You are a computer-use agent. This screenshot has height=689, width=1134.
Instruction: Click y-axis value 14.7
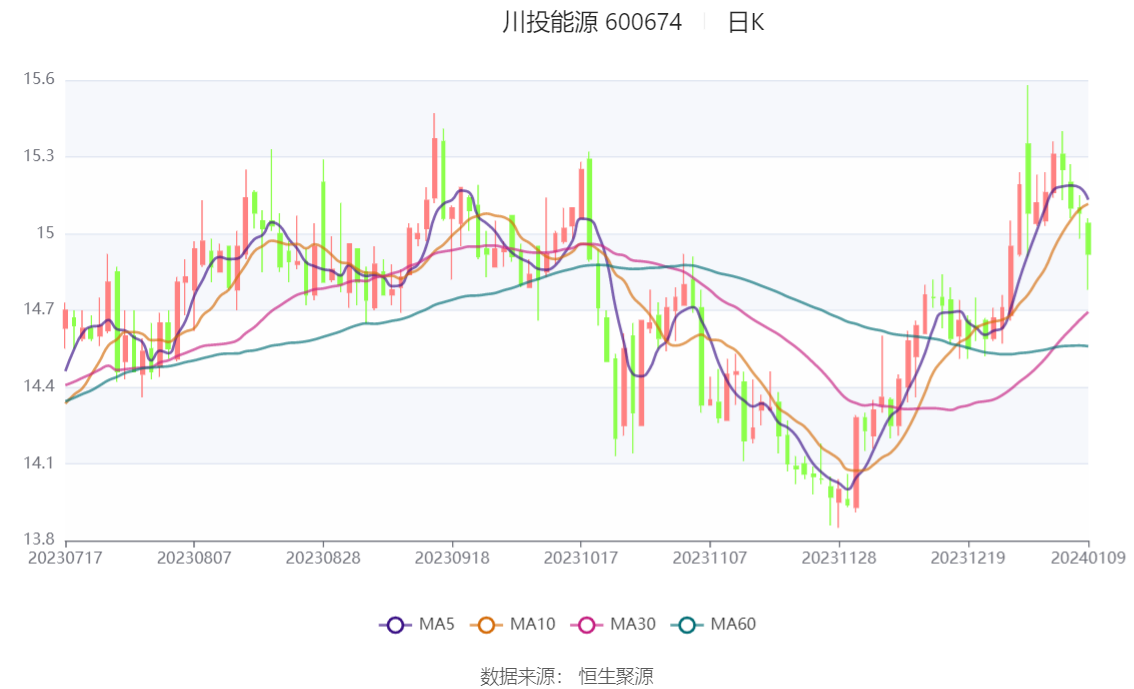(x=39, y=309)
